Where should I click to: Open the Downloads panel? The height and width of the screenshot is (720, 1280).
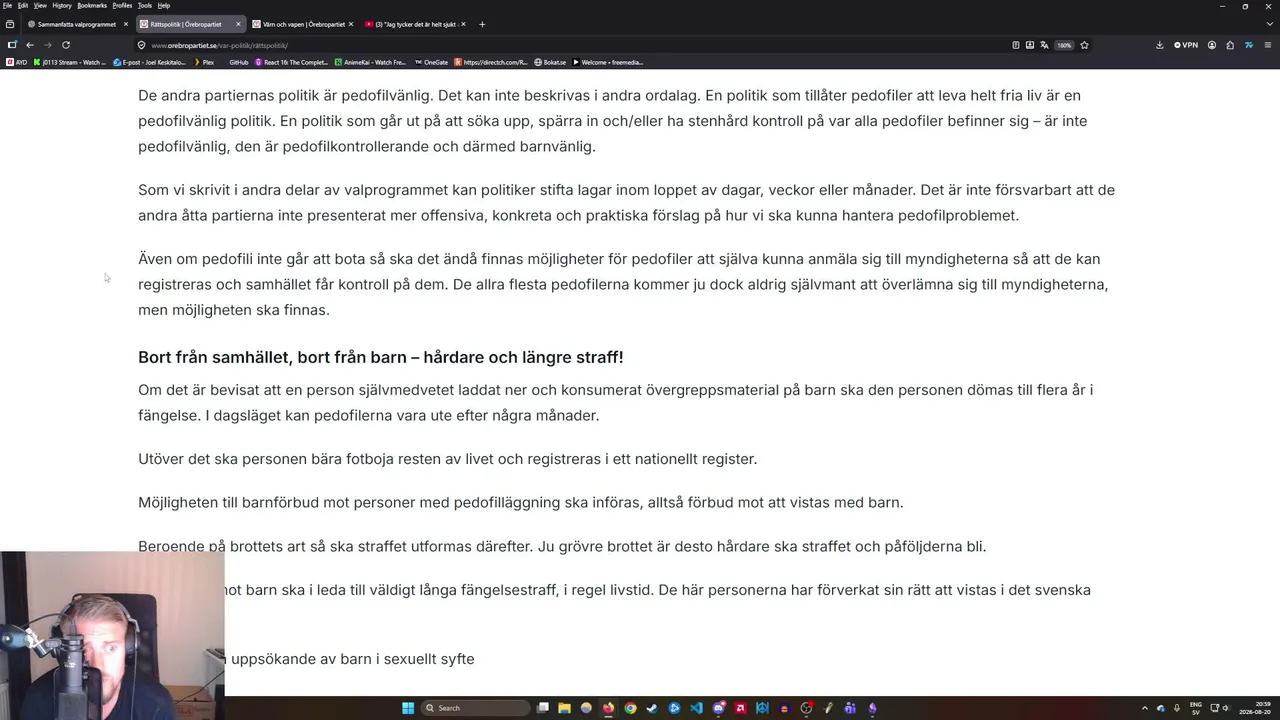coord(1160,45)
